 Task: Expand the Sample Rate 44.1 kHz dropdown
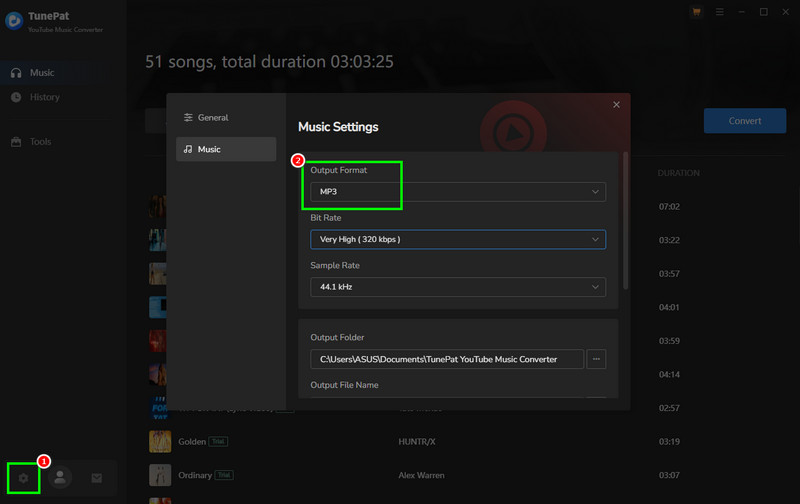[458, 287]
